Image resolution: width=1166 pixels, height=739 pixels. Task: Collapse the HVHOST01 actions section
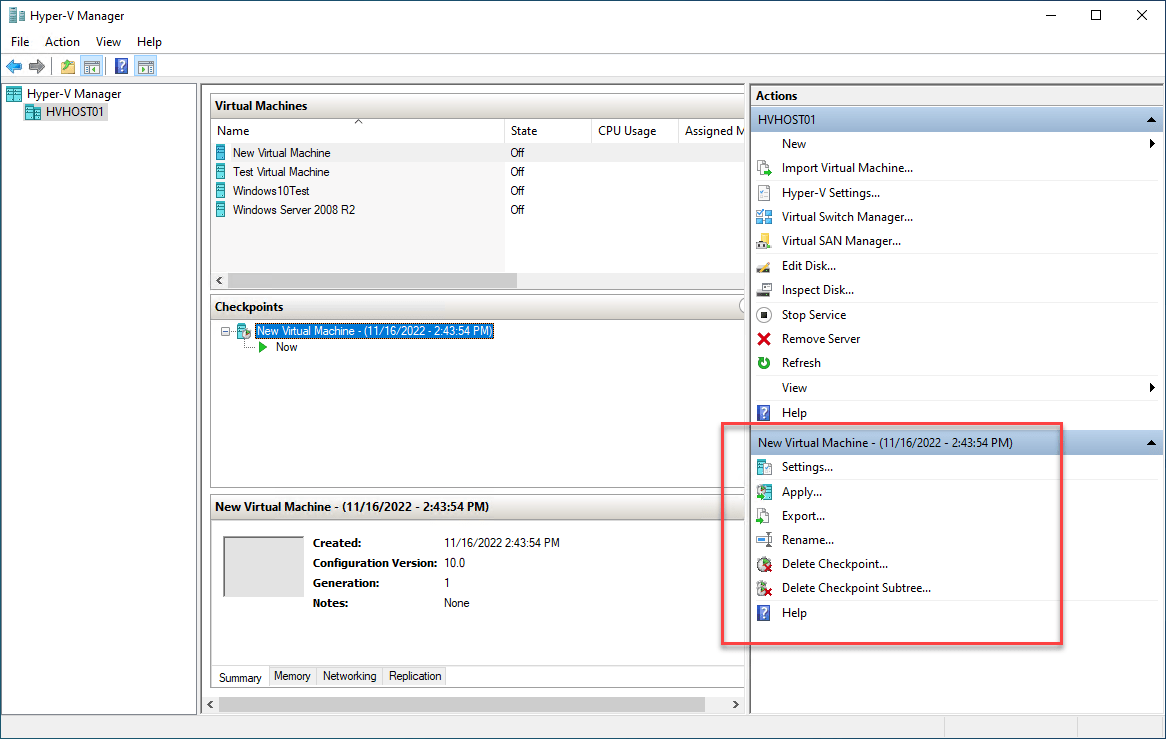pos(1151,120)
